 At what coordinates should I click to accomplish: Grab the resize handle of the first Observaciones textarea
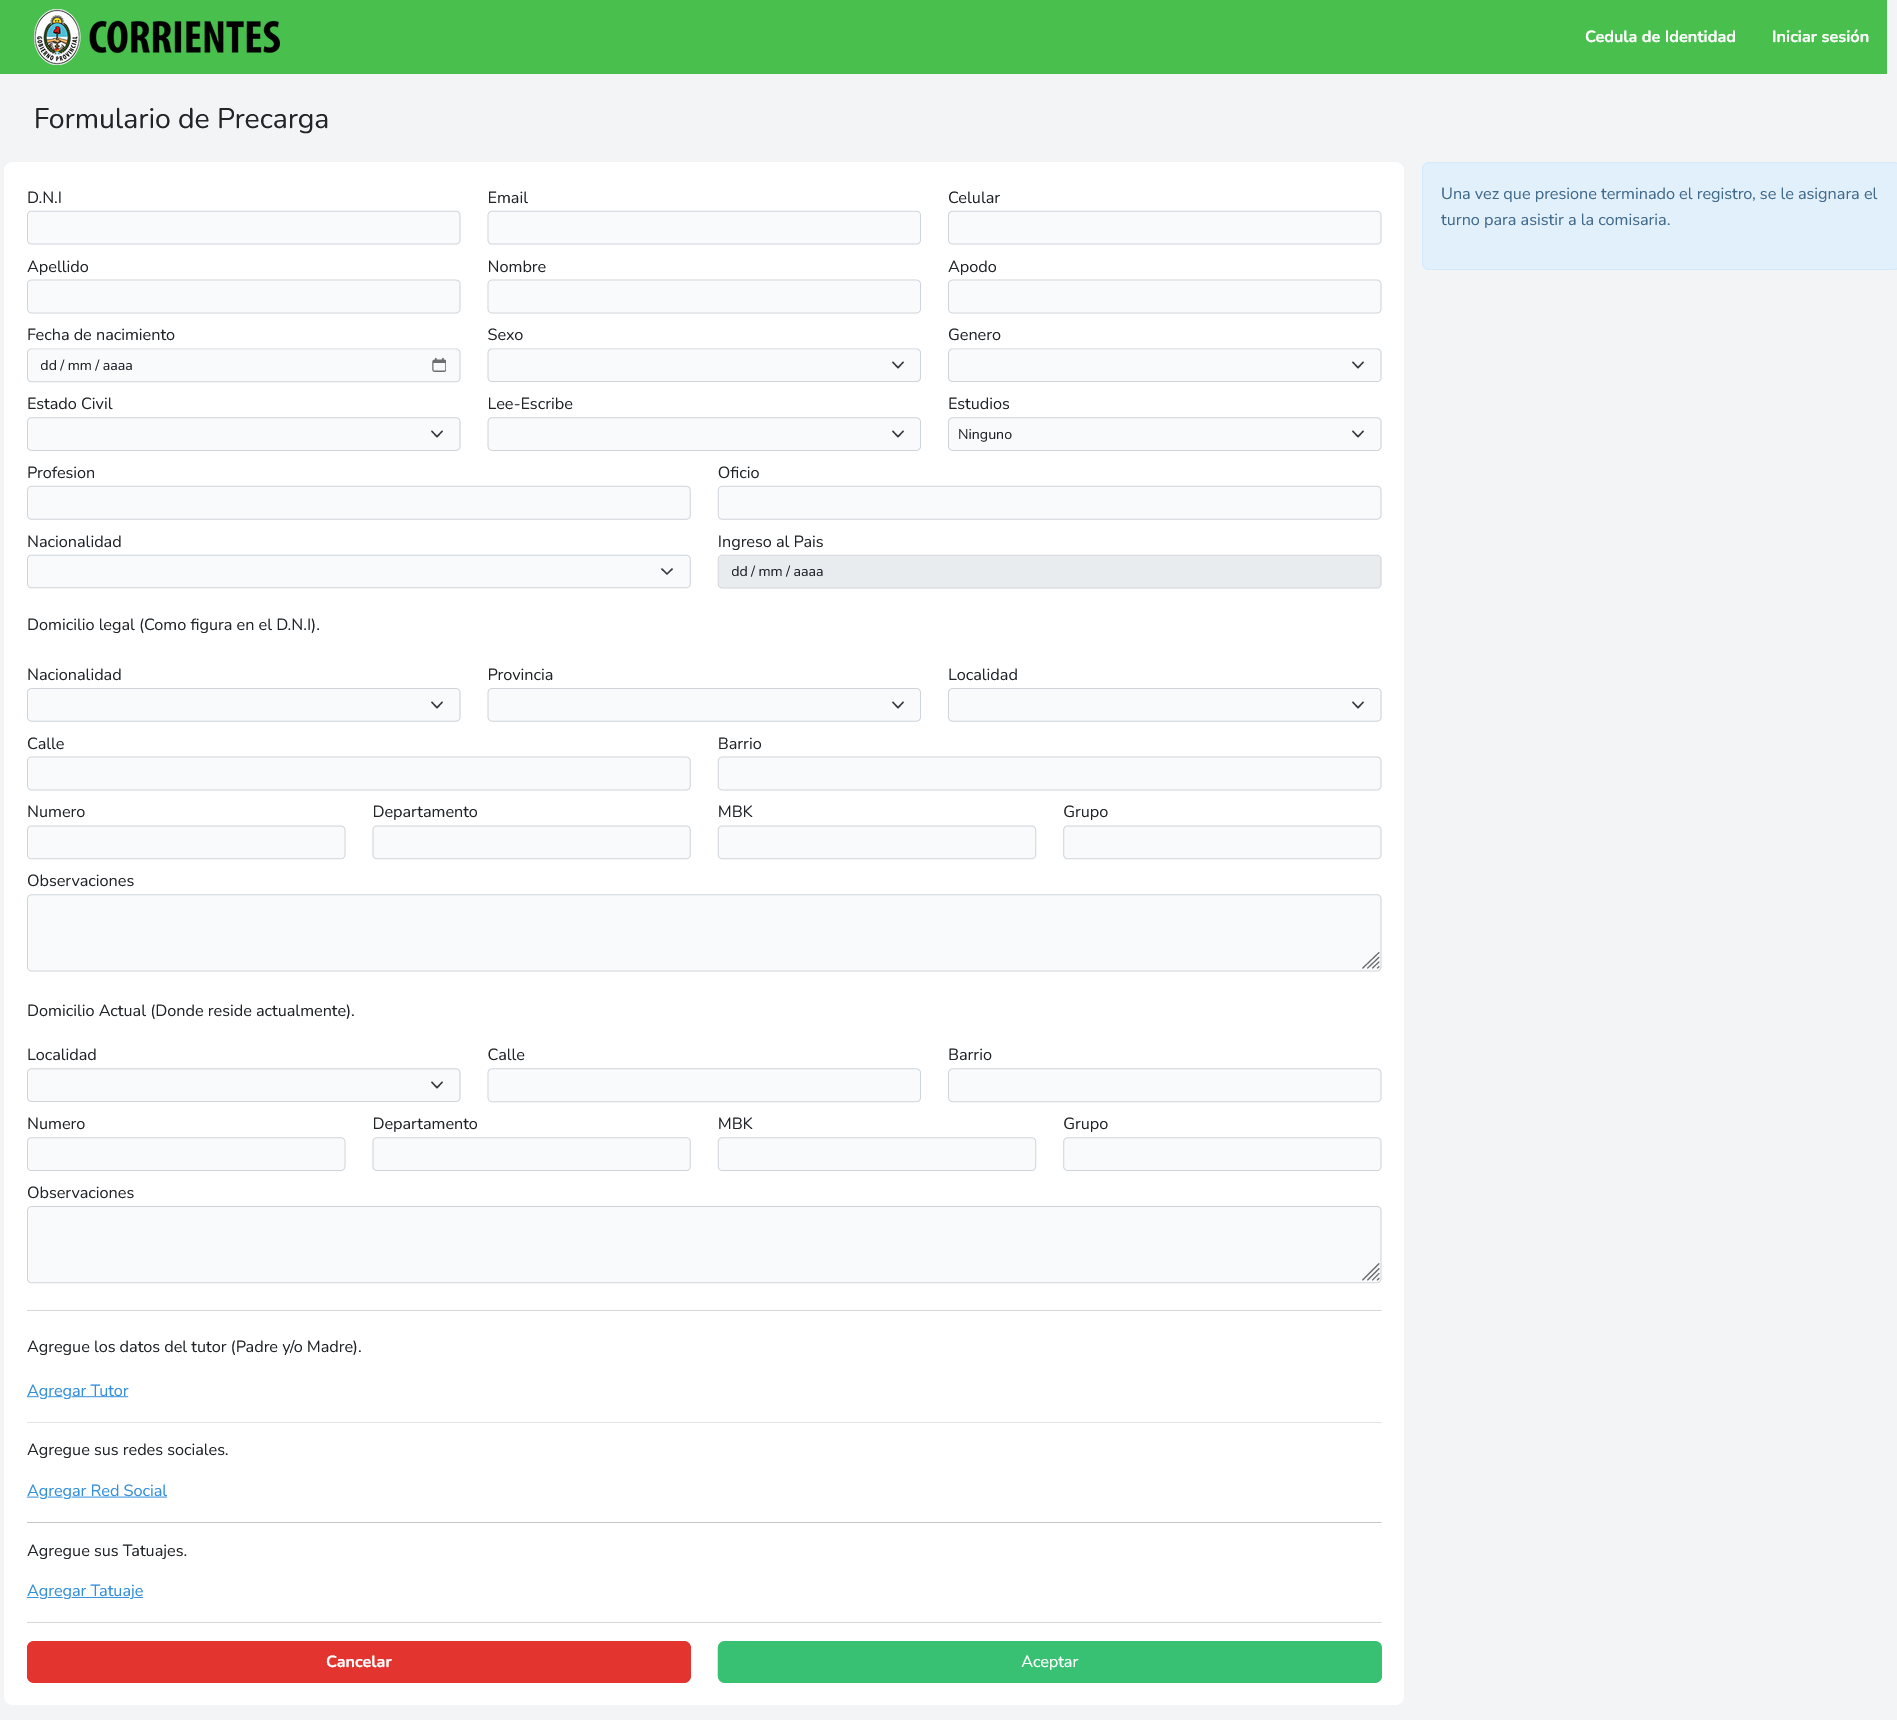[1371, 961]
